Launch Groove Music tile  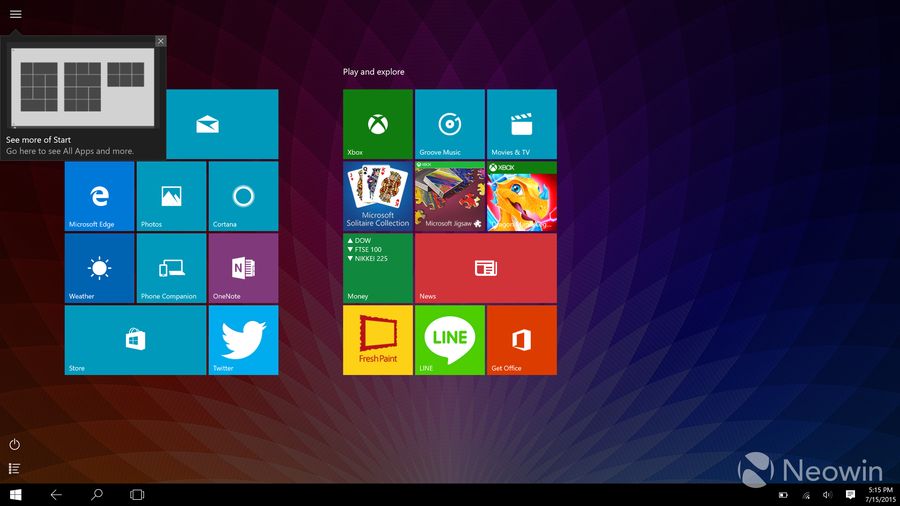[x=449, y=124]
